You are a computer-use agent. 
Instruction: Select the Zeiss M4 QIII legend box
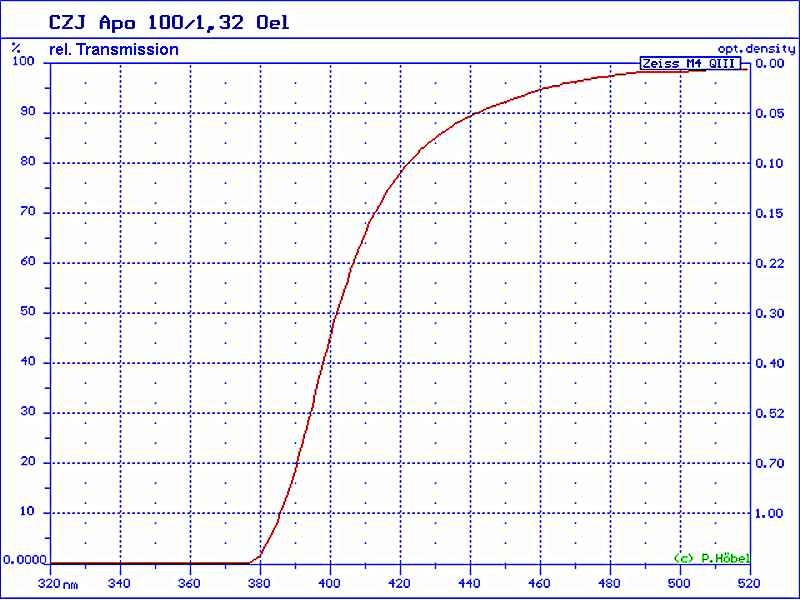(x=690, y=64)
